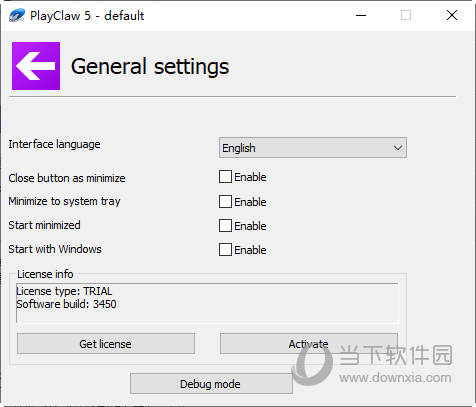Check the Start with Windows option
The height and width of the screenshot is (407, 476).
[225, 250]
